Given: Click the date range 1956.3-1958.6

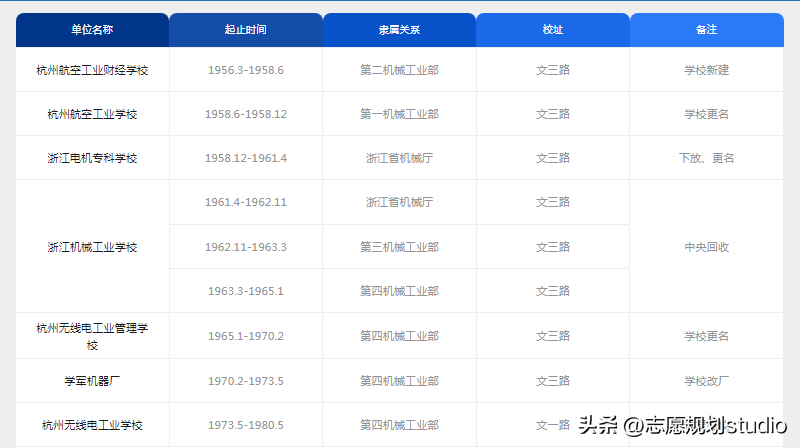Looking at the screenshot, I should pyautogui.click(x=246, y=70).
